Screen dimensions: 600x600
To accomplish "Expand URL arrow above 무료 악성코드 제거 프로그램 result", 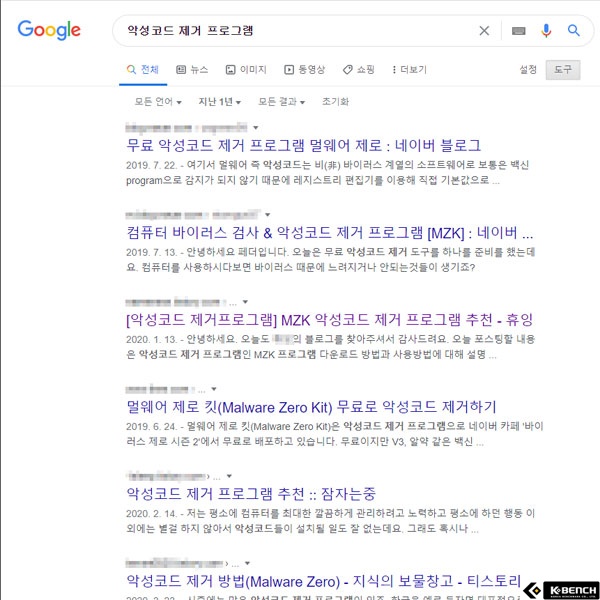I will click(x=256, y=127).
